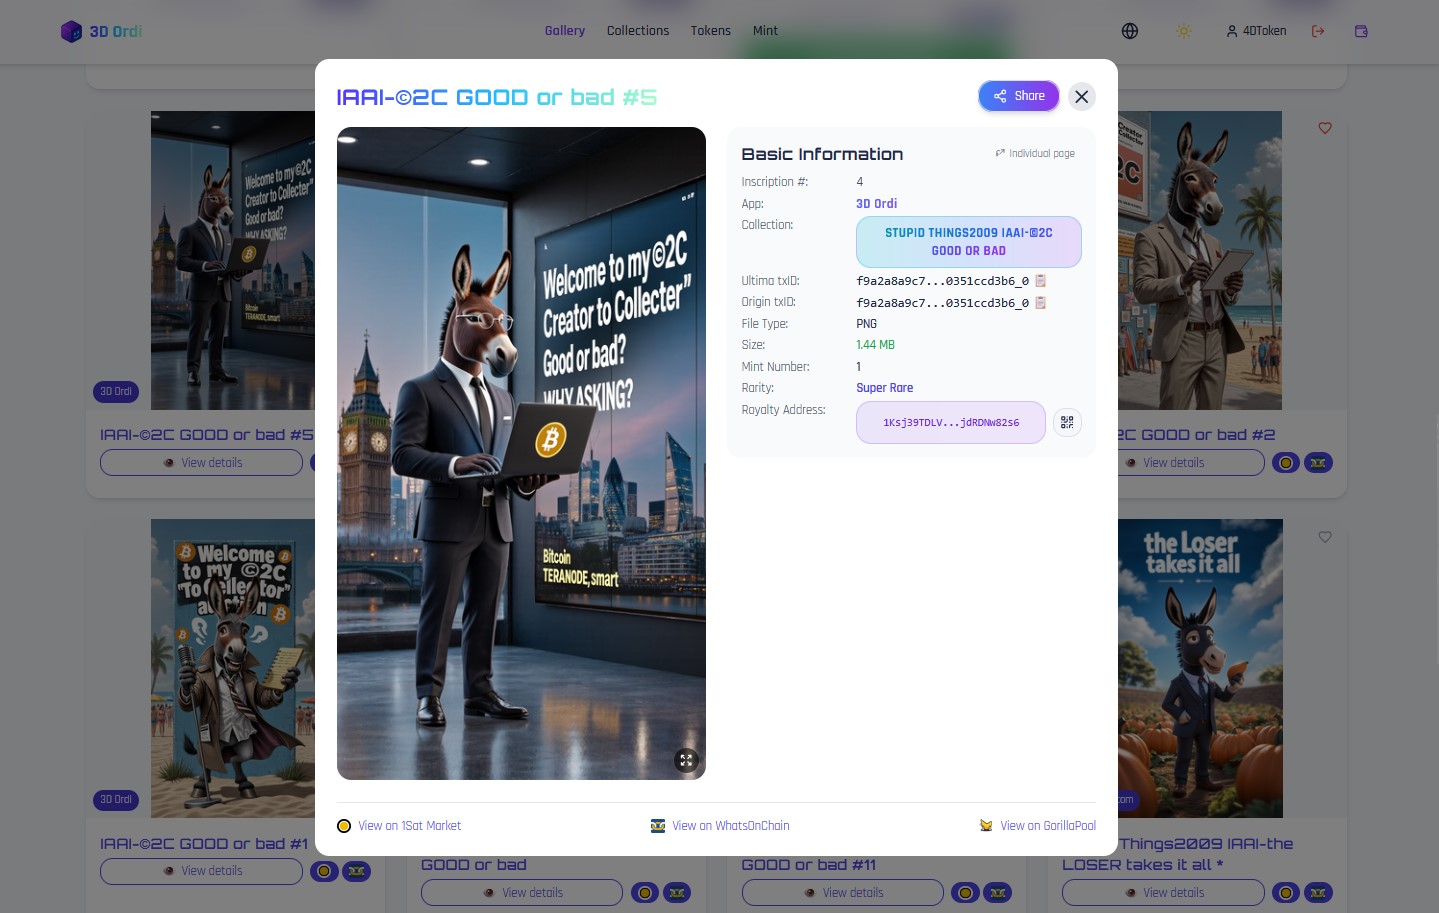This screenshot has width=1439, height=913.
Task: Follow the 3D Ordi app link
Action: click(x=876, y=203)
